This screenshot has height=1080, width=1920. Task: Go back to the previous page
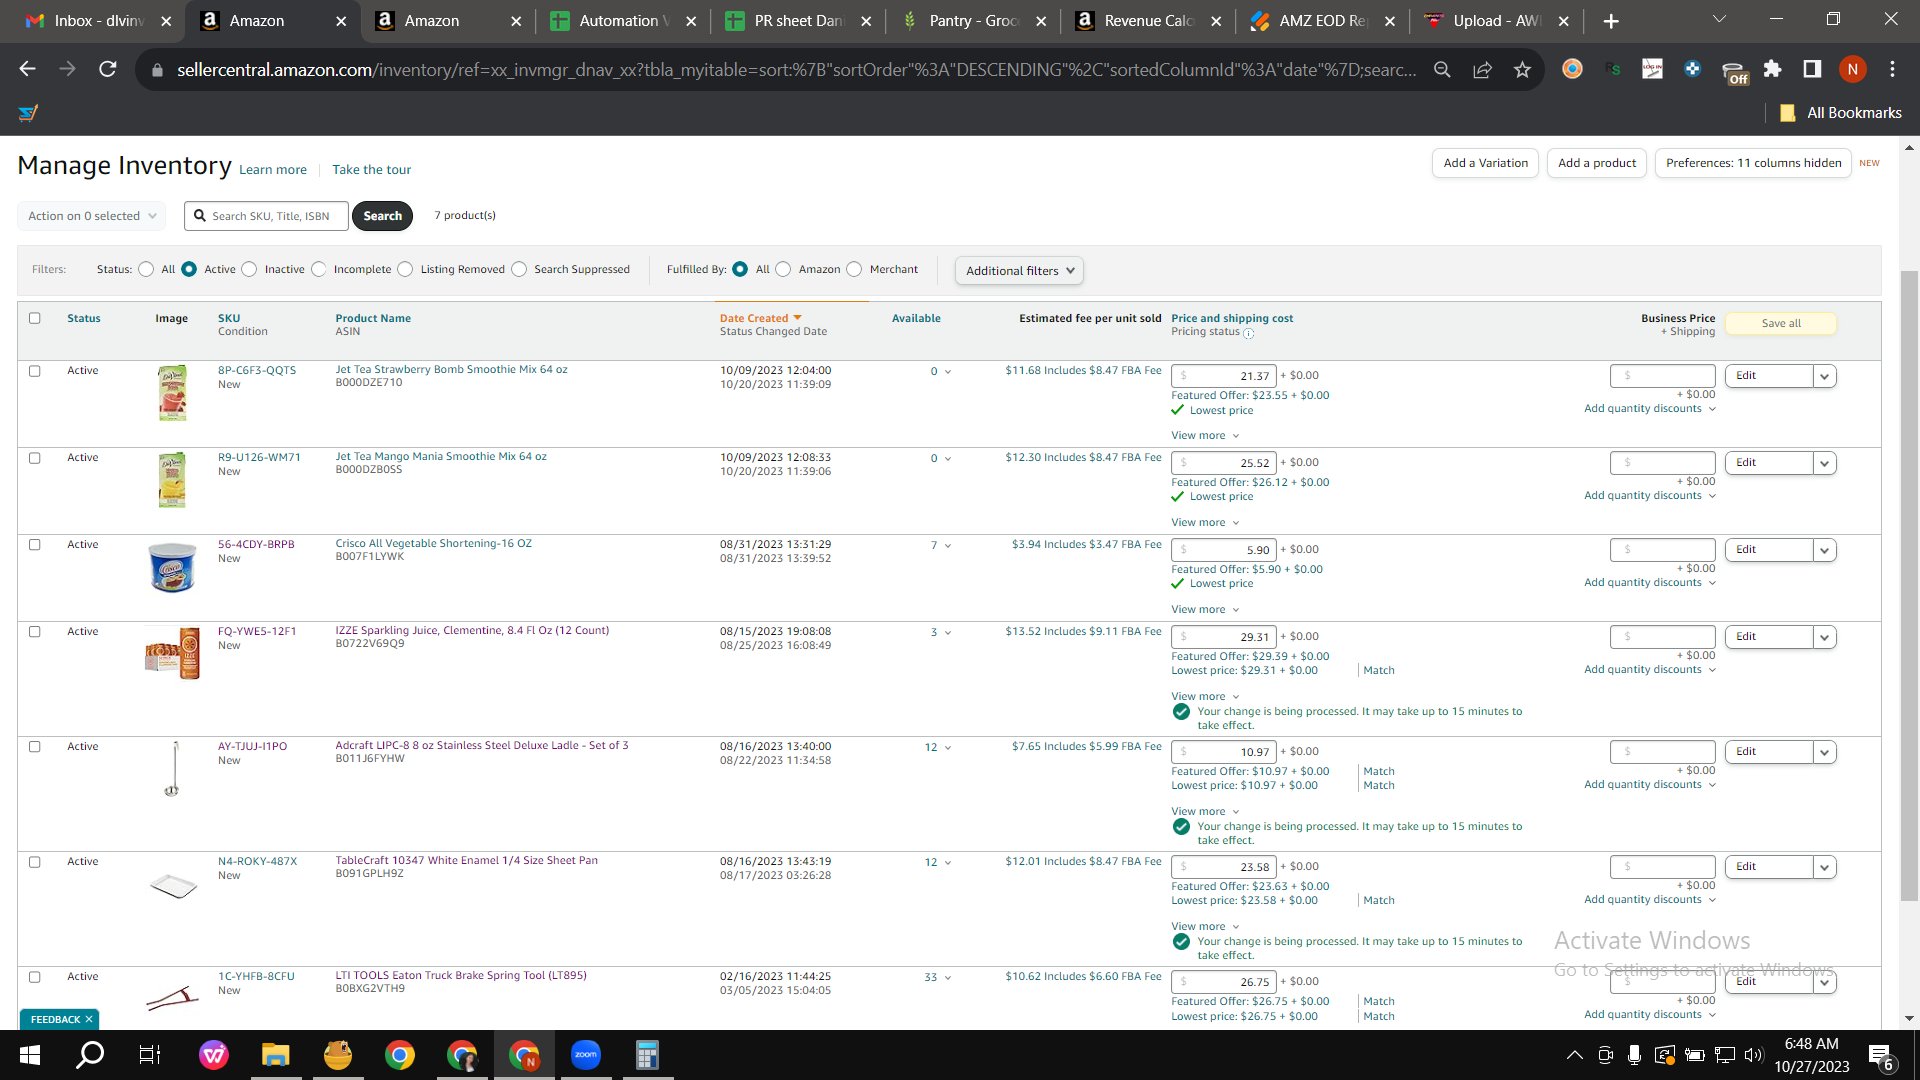point(27,69)
